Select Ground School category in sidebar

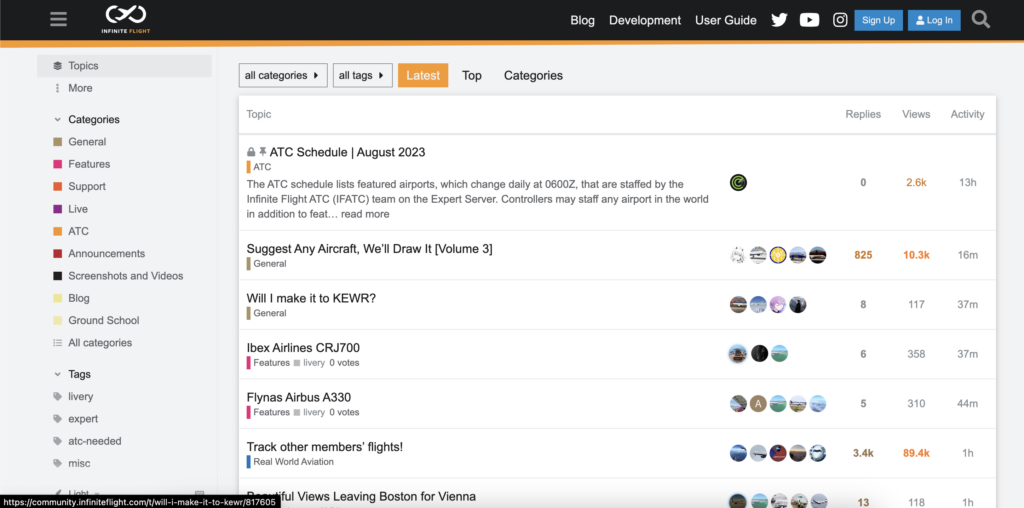[x=104, y=320]
